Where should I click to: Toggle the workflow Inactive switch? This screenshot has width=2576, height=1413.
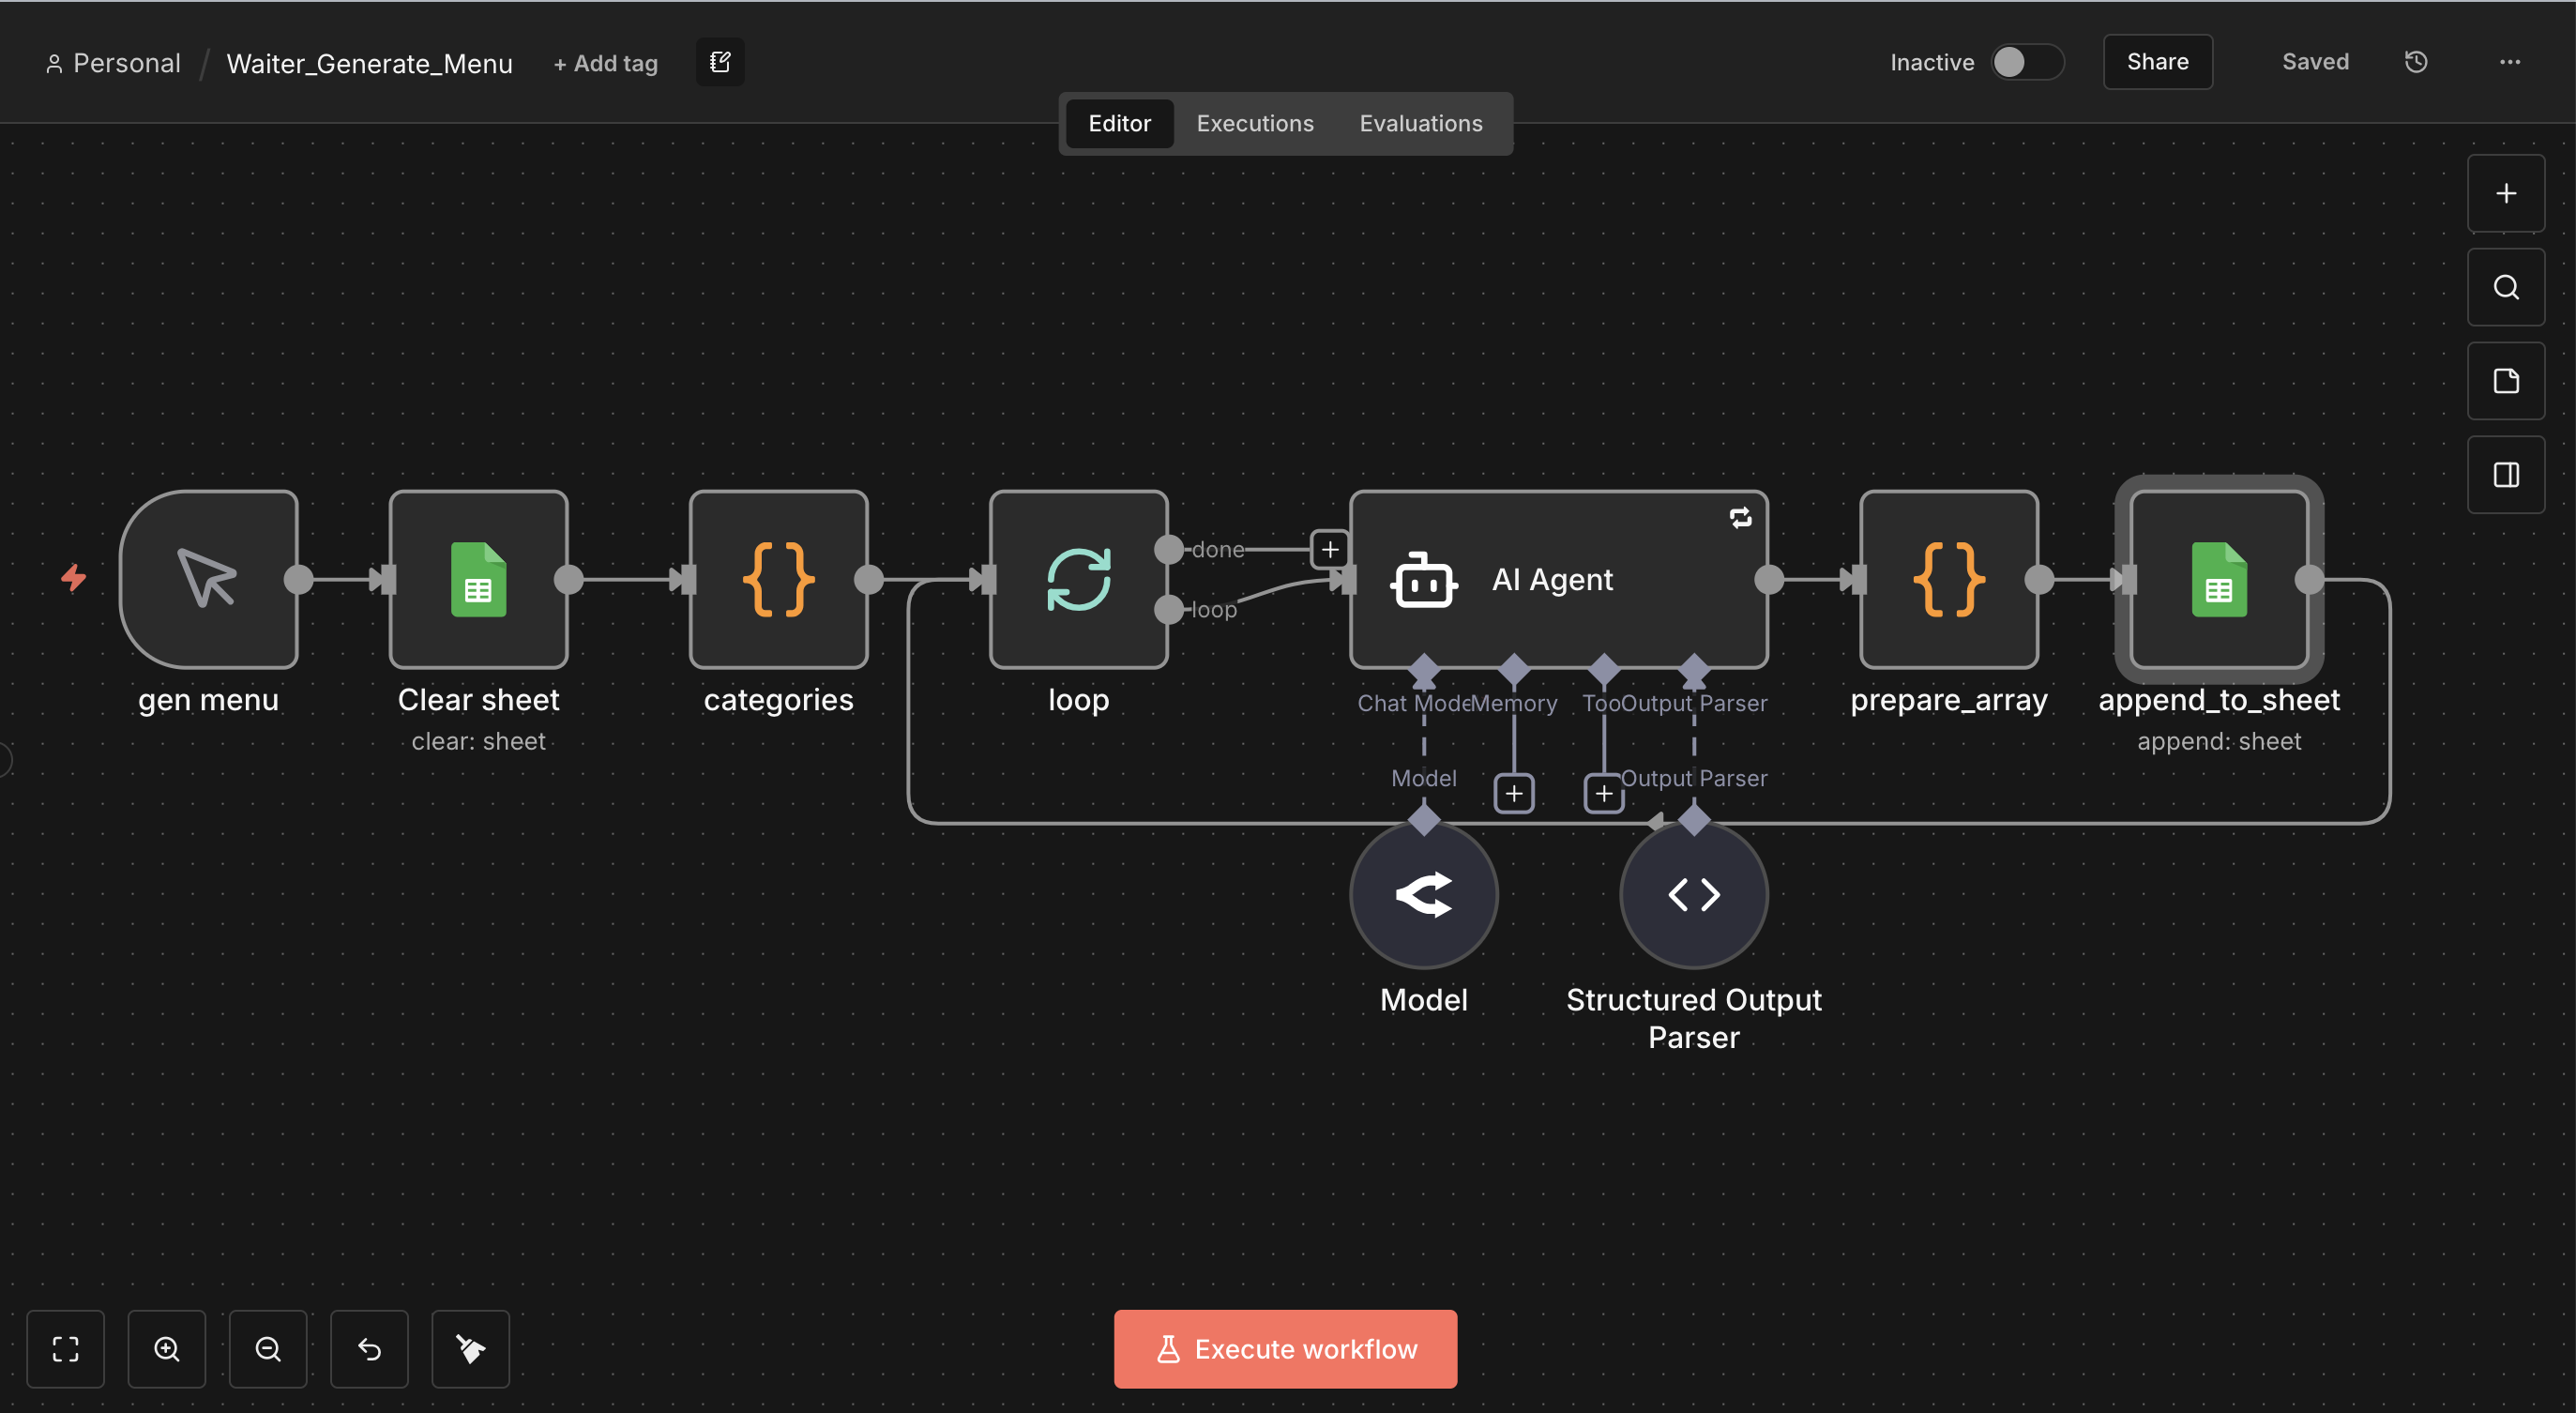coord(2026,62)
